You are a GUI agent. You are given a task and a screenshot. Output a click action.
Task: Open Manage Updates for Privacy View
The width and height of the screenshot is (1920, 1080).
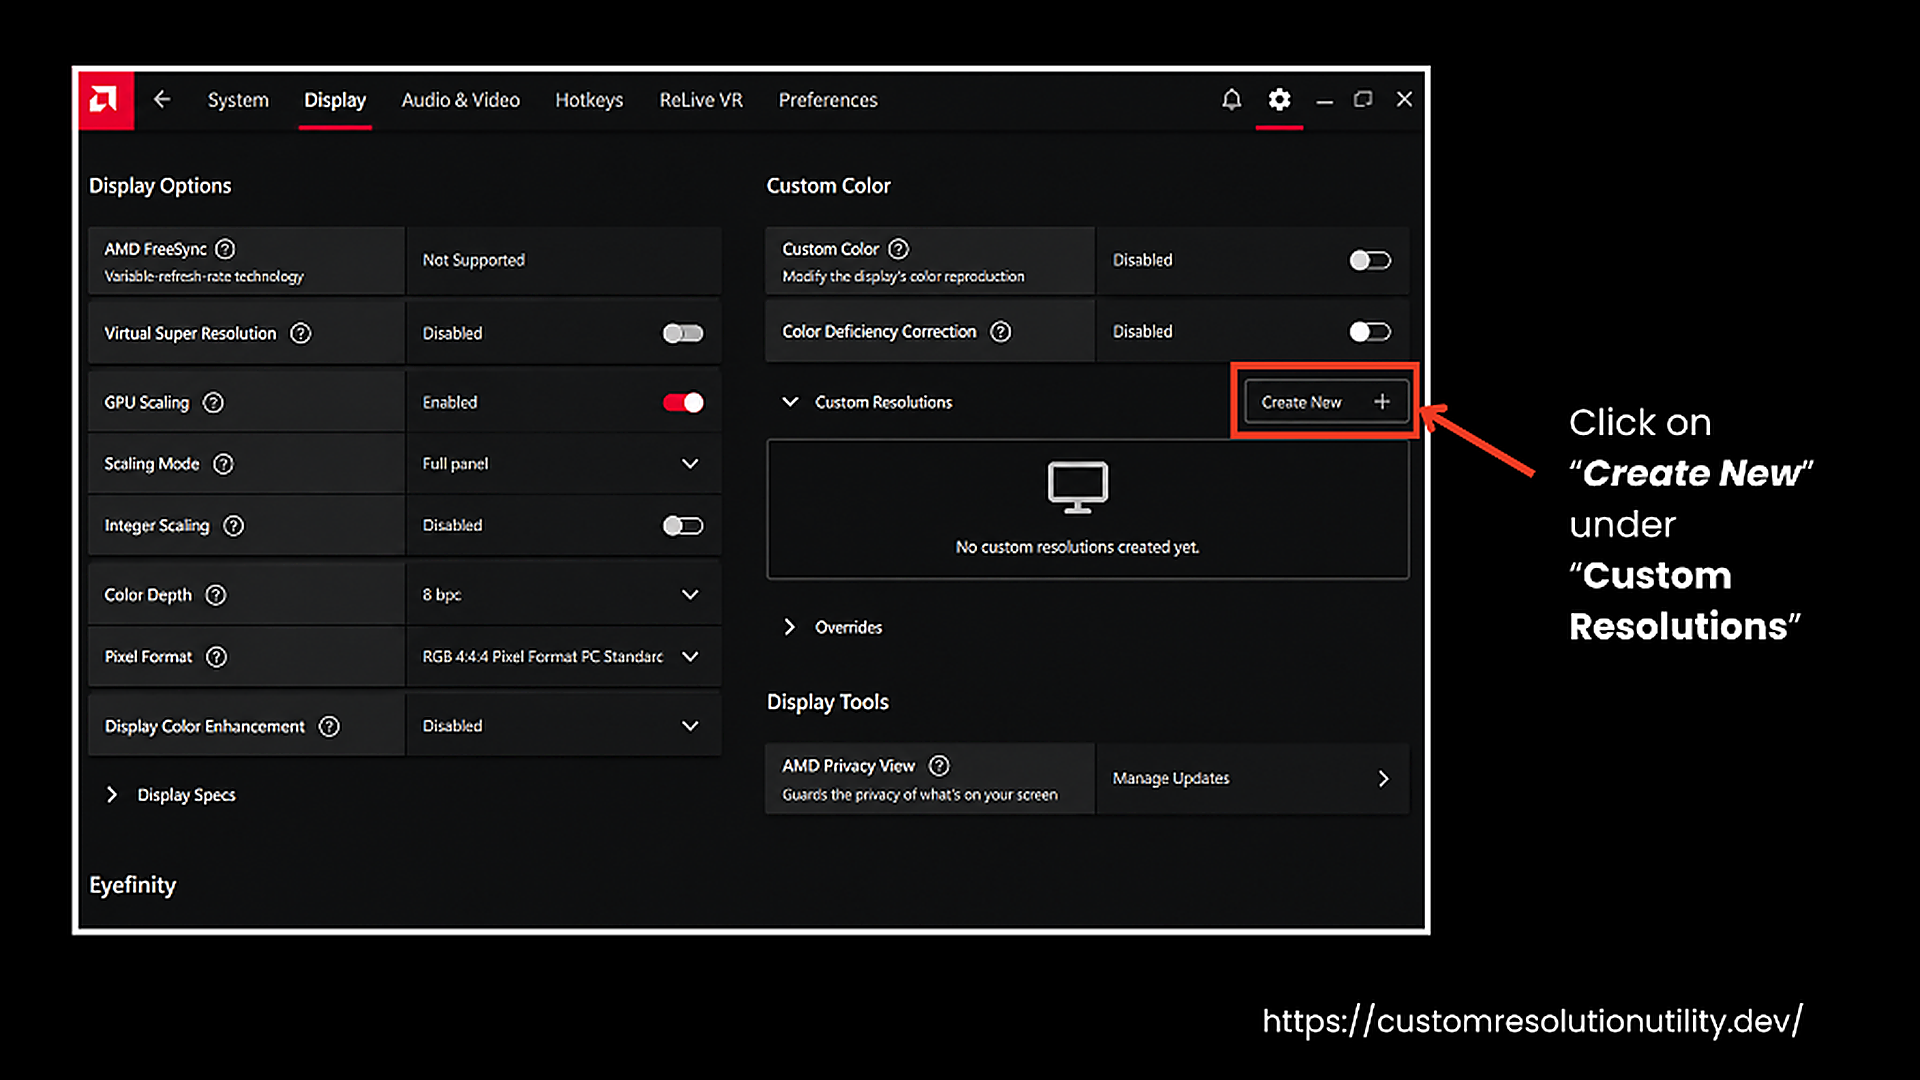pos(1252,778)
